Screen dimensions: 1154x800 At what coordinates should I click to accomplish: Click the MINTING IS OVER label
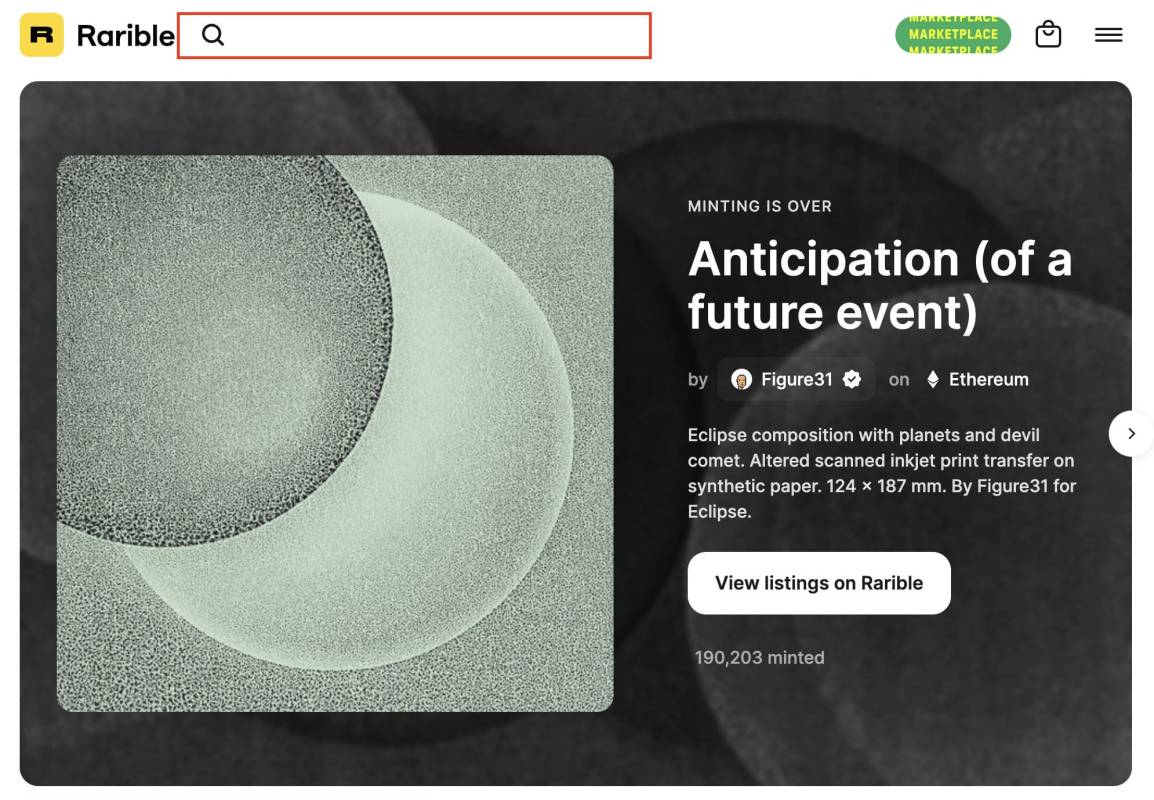click(x=760, y=207)
